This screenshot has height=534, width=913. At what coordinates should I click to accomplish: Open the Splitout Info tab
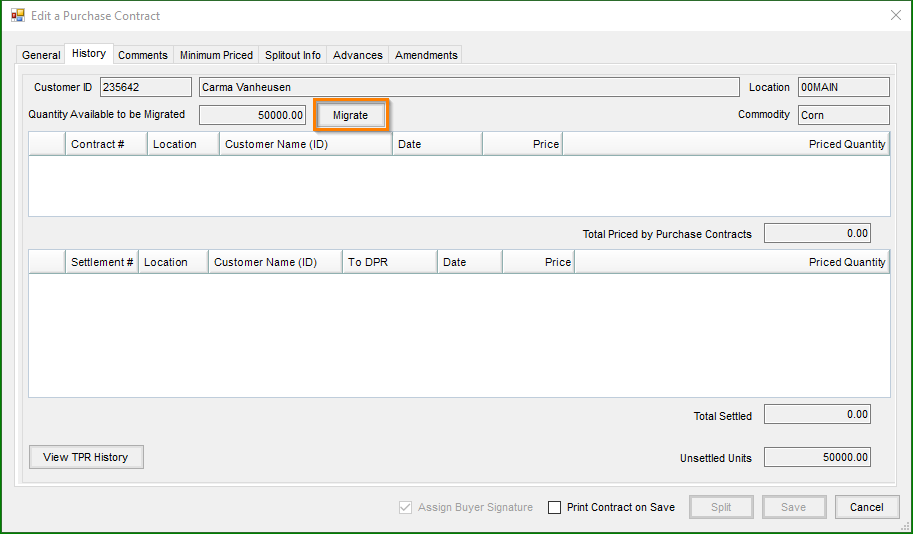pyautogui.click(x=293, y=55)
